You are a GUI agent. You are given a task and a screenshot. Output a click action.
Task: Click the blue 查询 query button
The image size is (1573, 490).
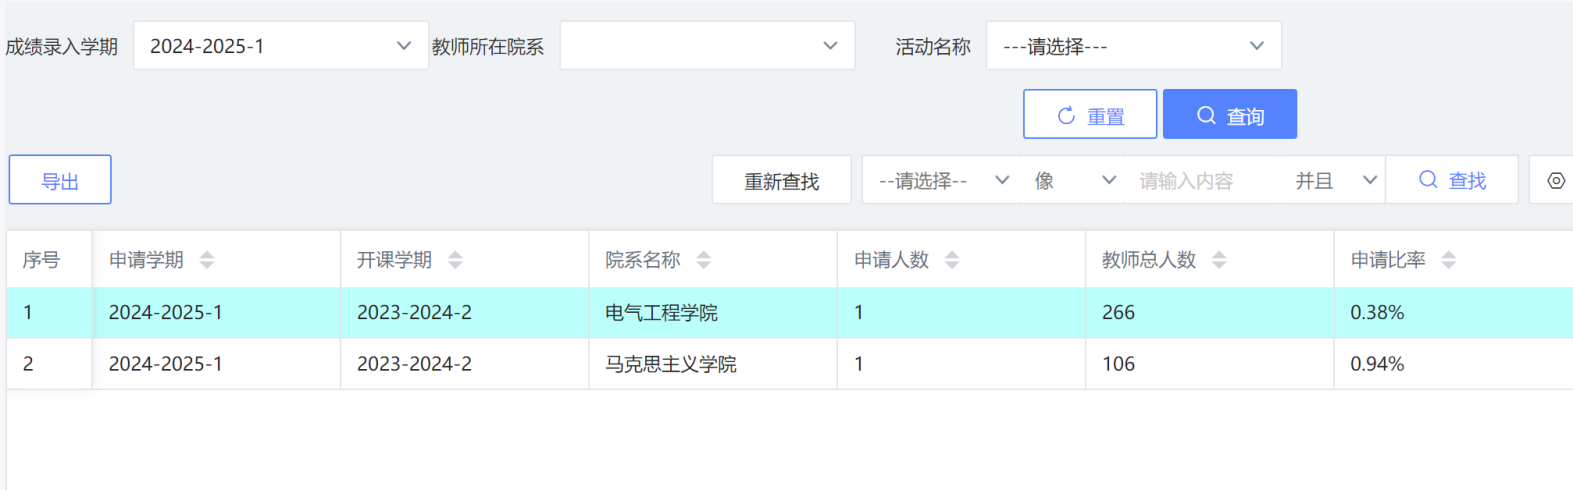click(1230, 115)
